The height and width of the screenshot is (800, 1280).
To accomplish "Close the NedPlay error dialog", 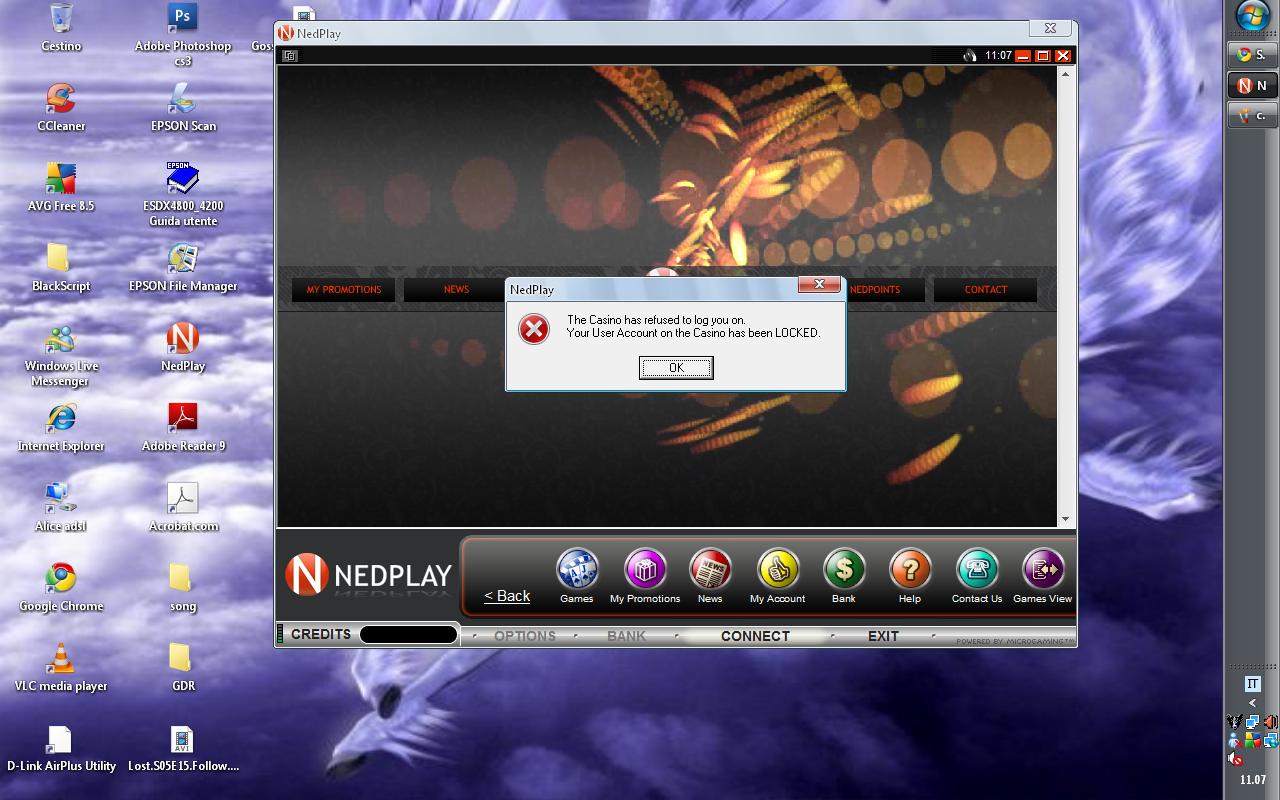I will coord(818,285).
